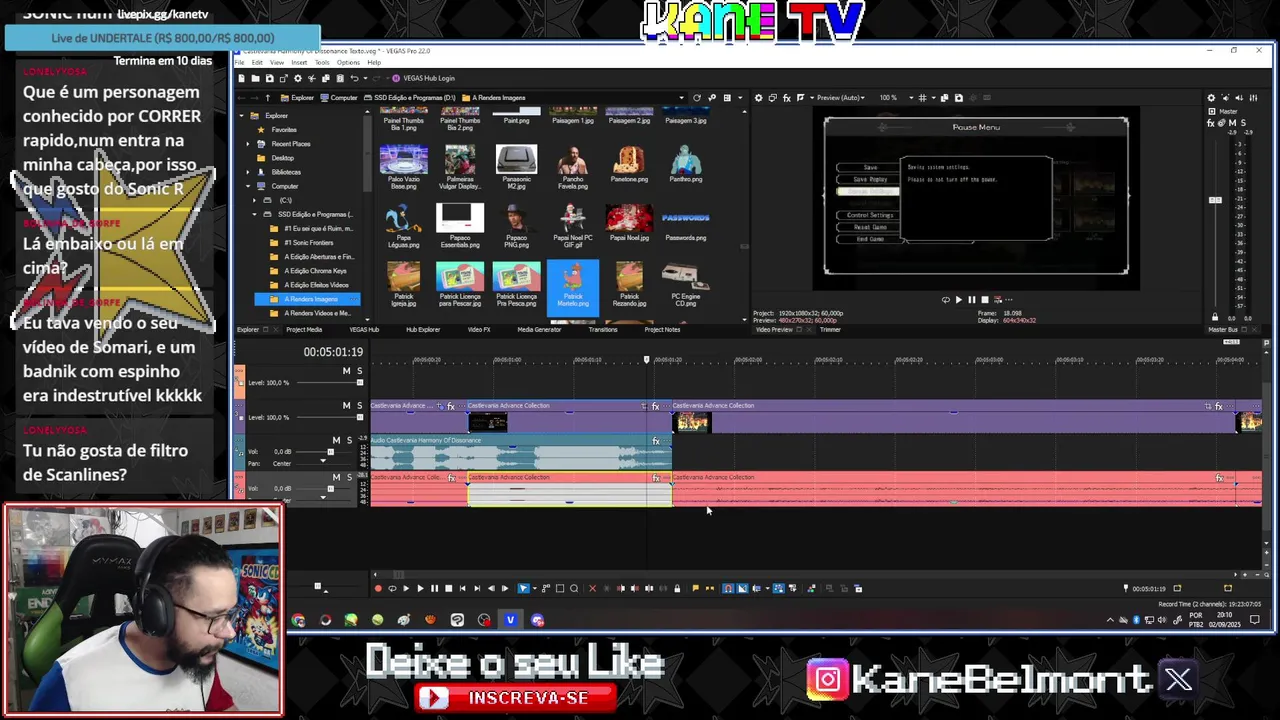This screenshot has height=720, width=1280.
Task: Open the Tools menu
Action: click(x=322, y=63)
